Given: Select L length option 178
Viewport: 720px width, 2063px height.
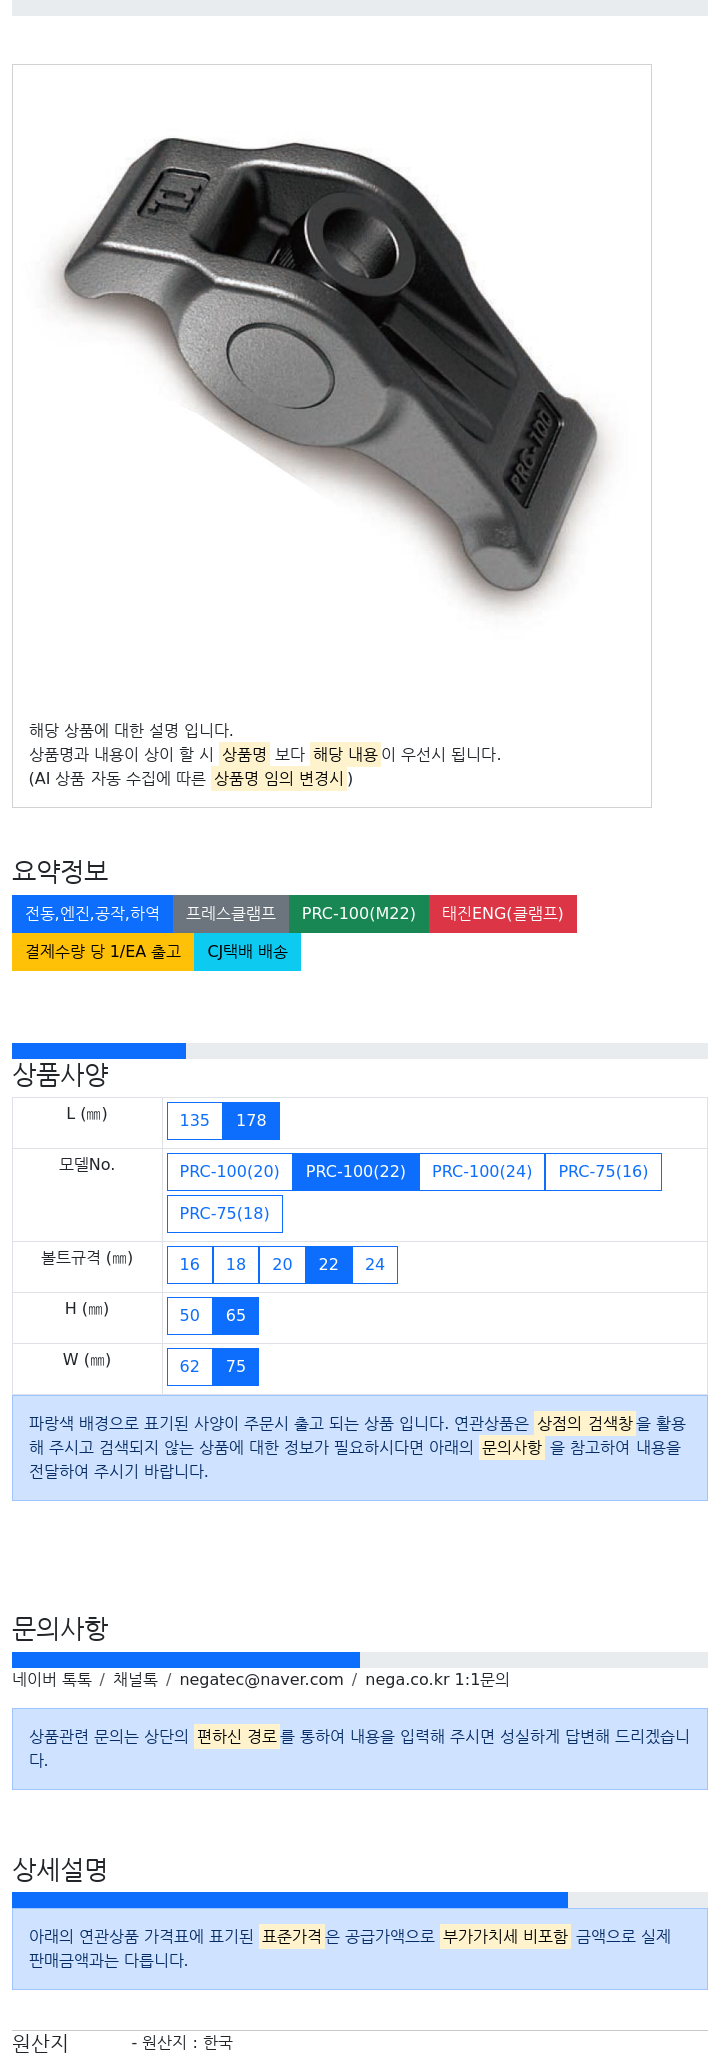Looking at the screenshot, I should [251, 1121].
